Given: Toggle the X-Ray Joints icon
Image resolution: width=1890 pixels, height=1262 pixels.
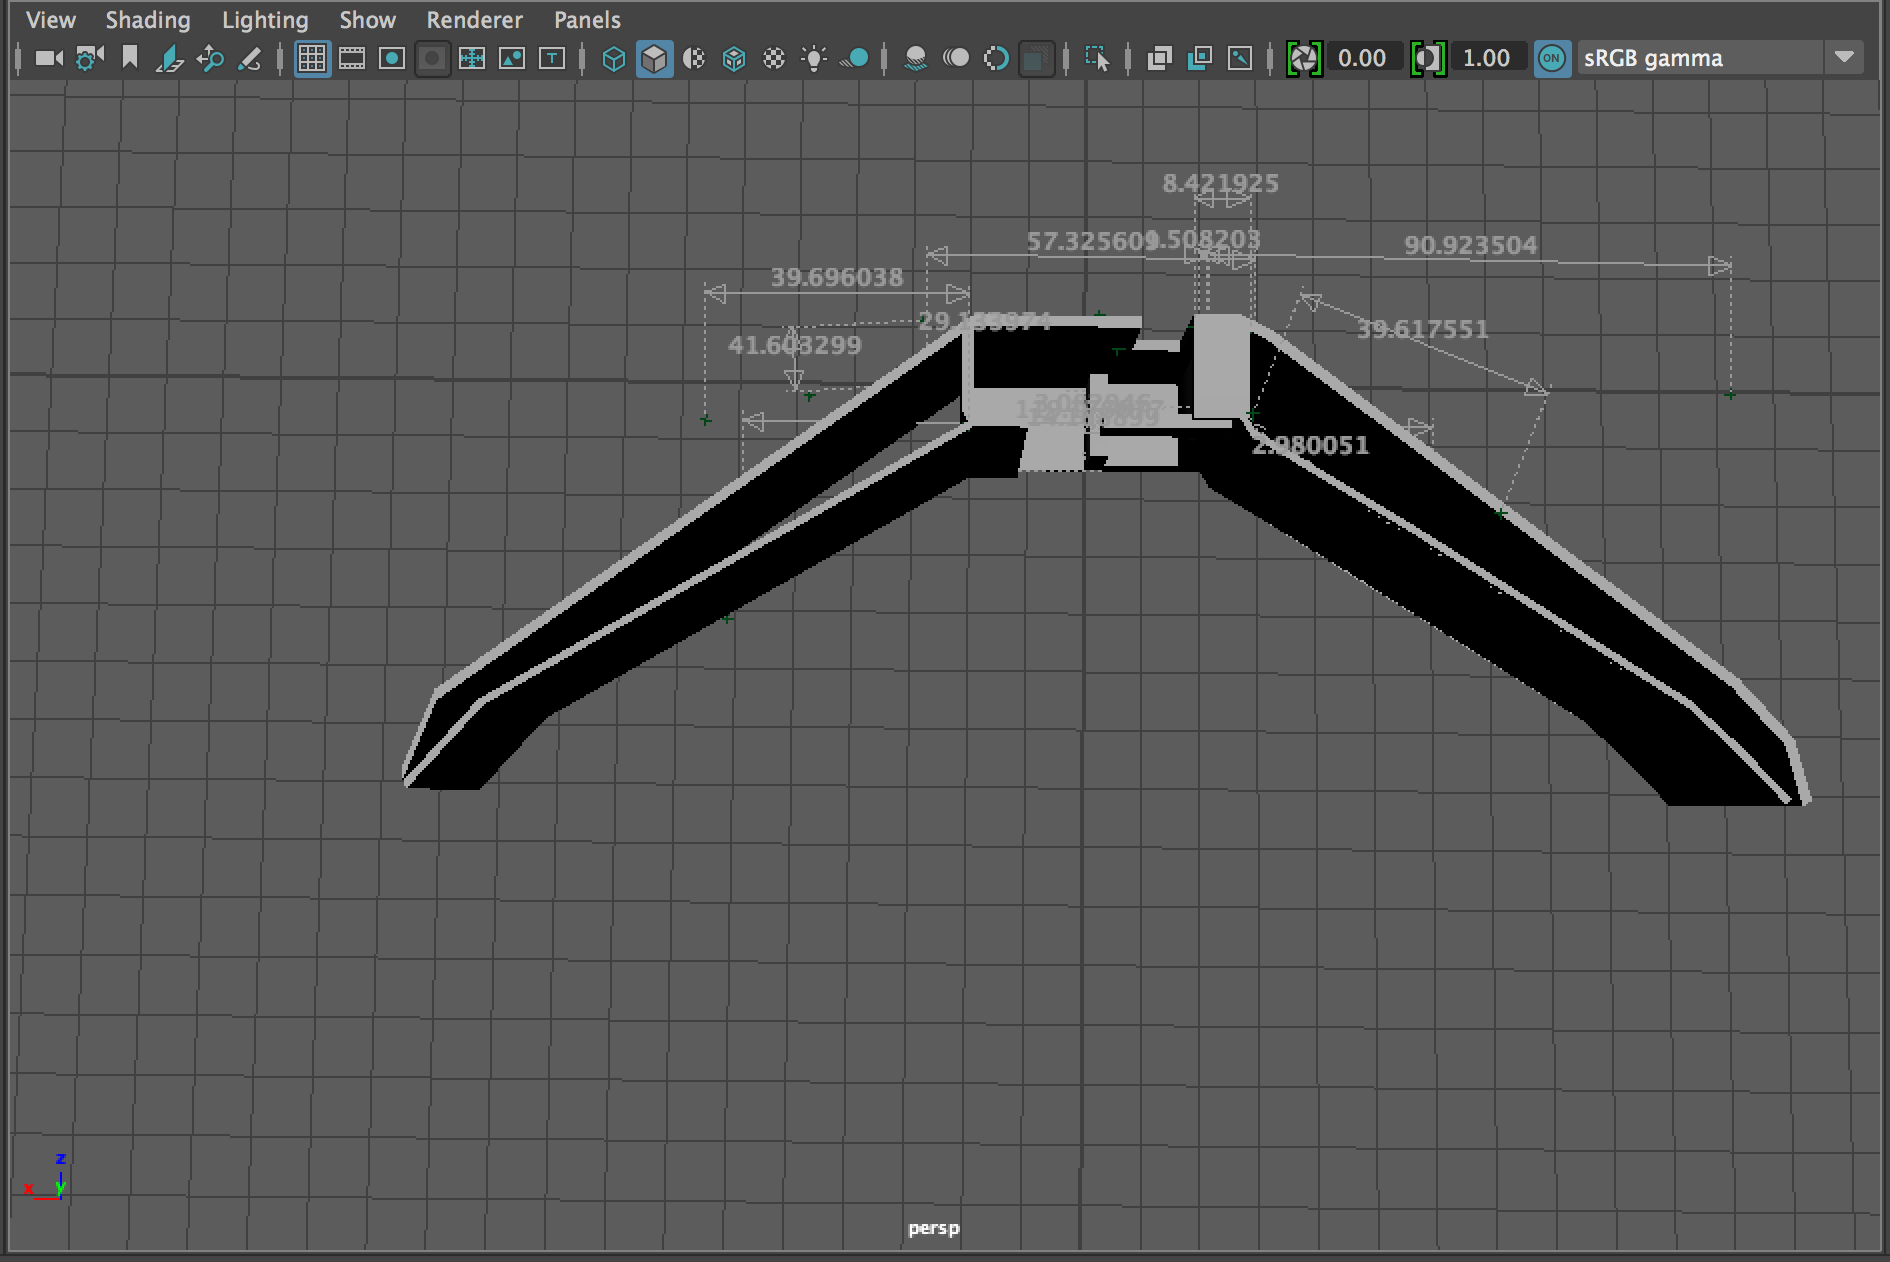Looking at the screenshot, I should (x=1240, y=59).
